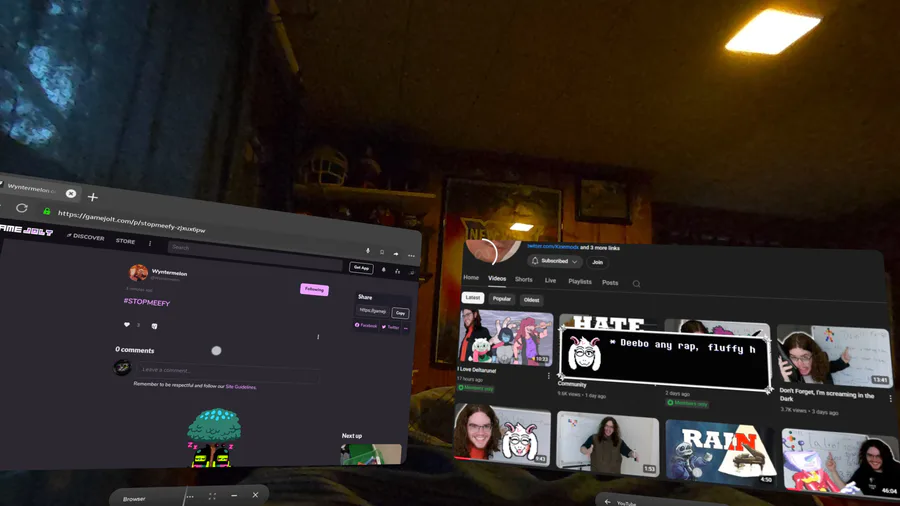Click the sticker icon under the post
The image size is (900, 506).
click(154, 326)
